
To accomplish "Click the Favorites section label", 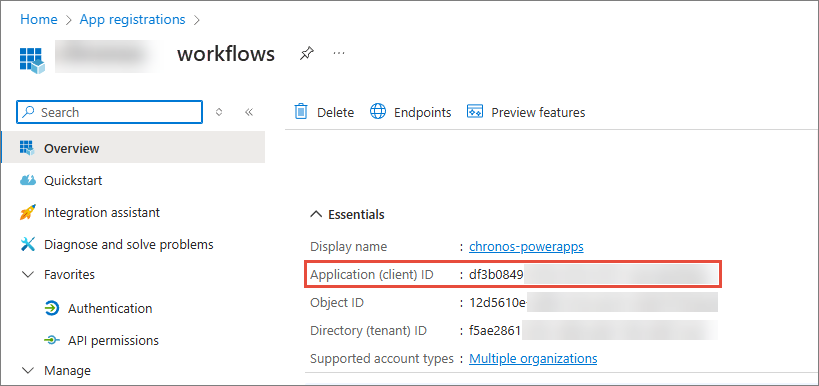I will (x=69, y=274).
